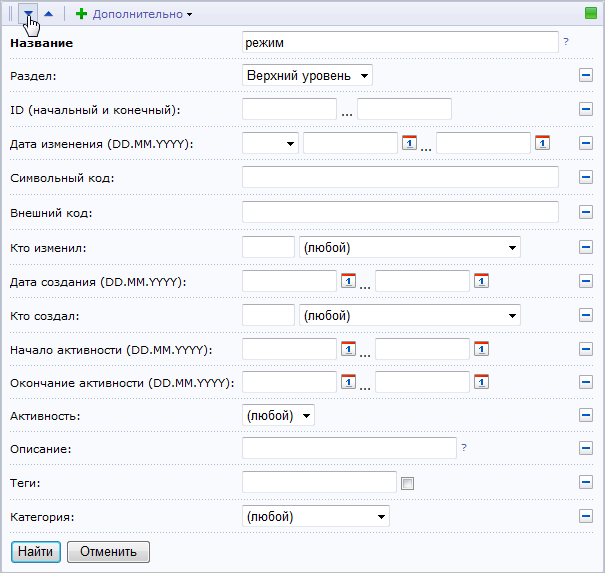The width and height of the screenshot is (605, 573).
Task: Click the down arrow icon in toolbar
Action: [29, 14]
